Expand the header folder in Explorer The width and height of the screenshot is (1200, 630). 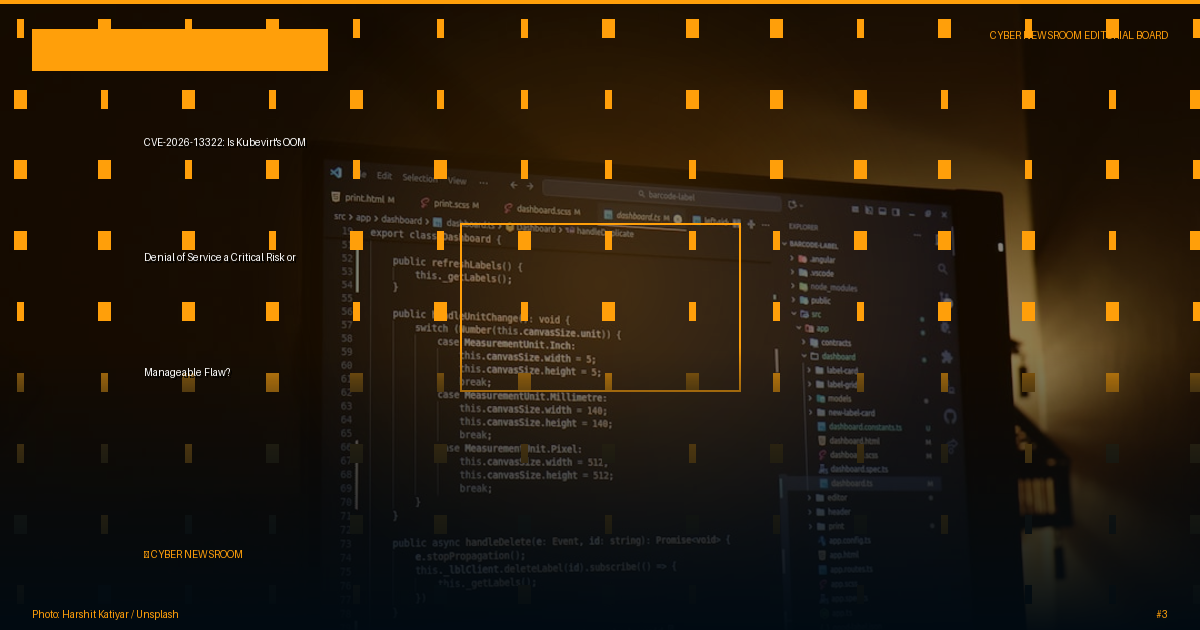[x=830, y=512]
